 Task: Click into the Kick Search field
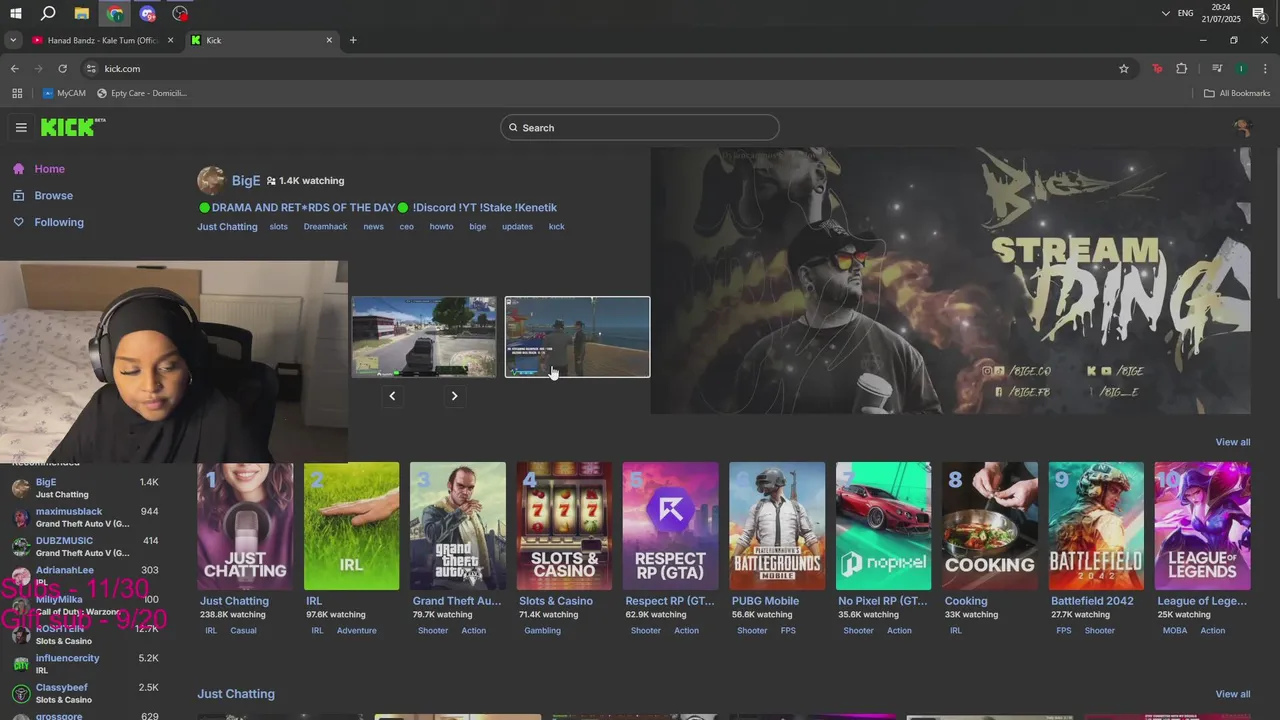tap(640, 127)
